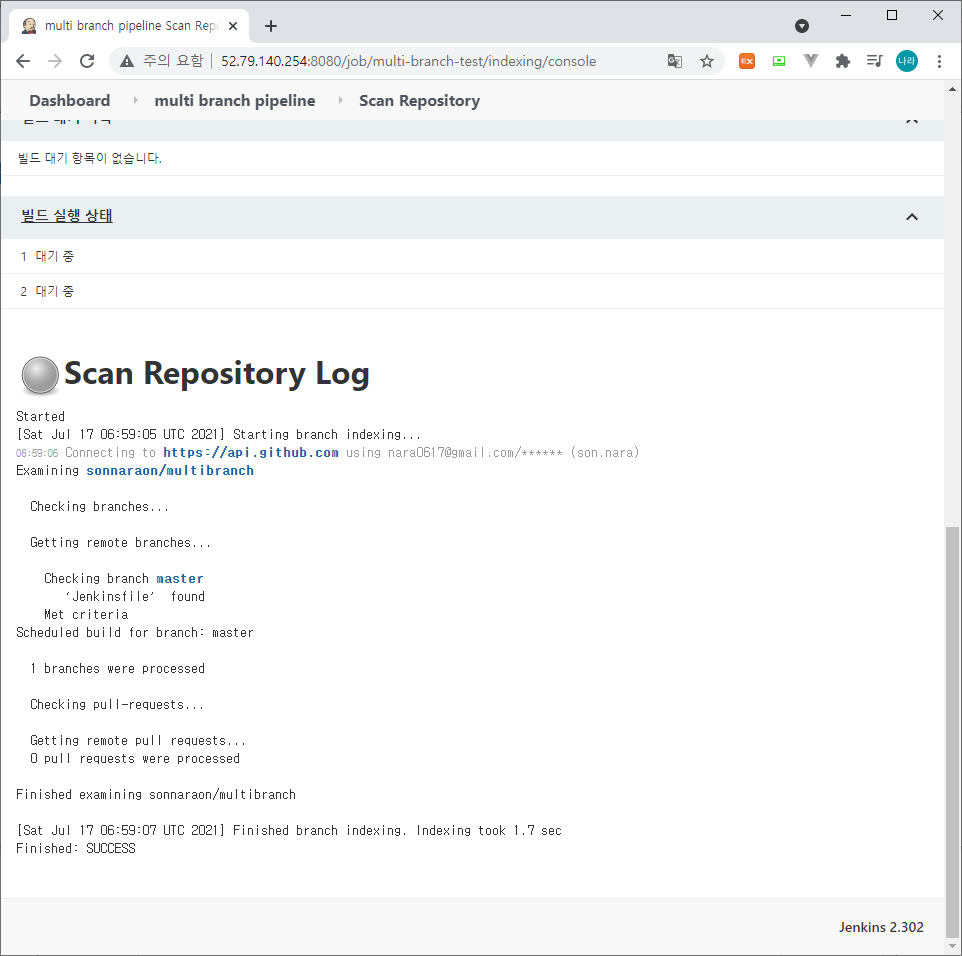Image resolution: width=962 pixels, height=956 pixels.
Task: Select executor row '2 대기 중'
Action: click(472, 291)
